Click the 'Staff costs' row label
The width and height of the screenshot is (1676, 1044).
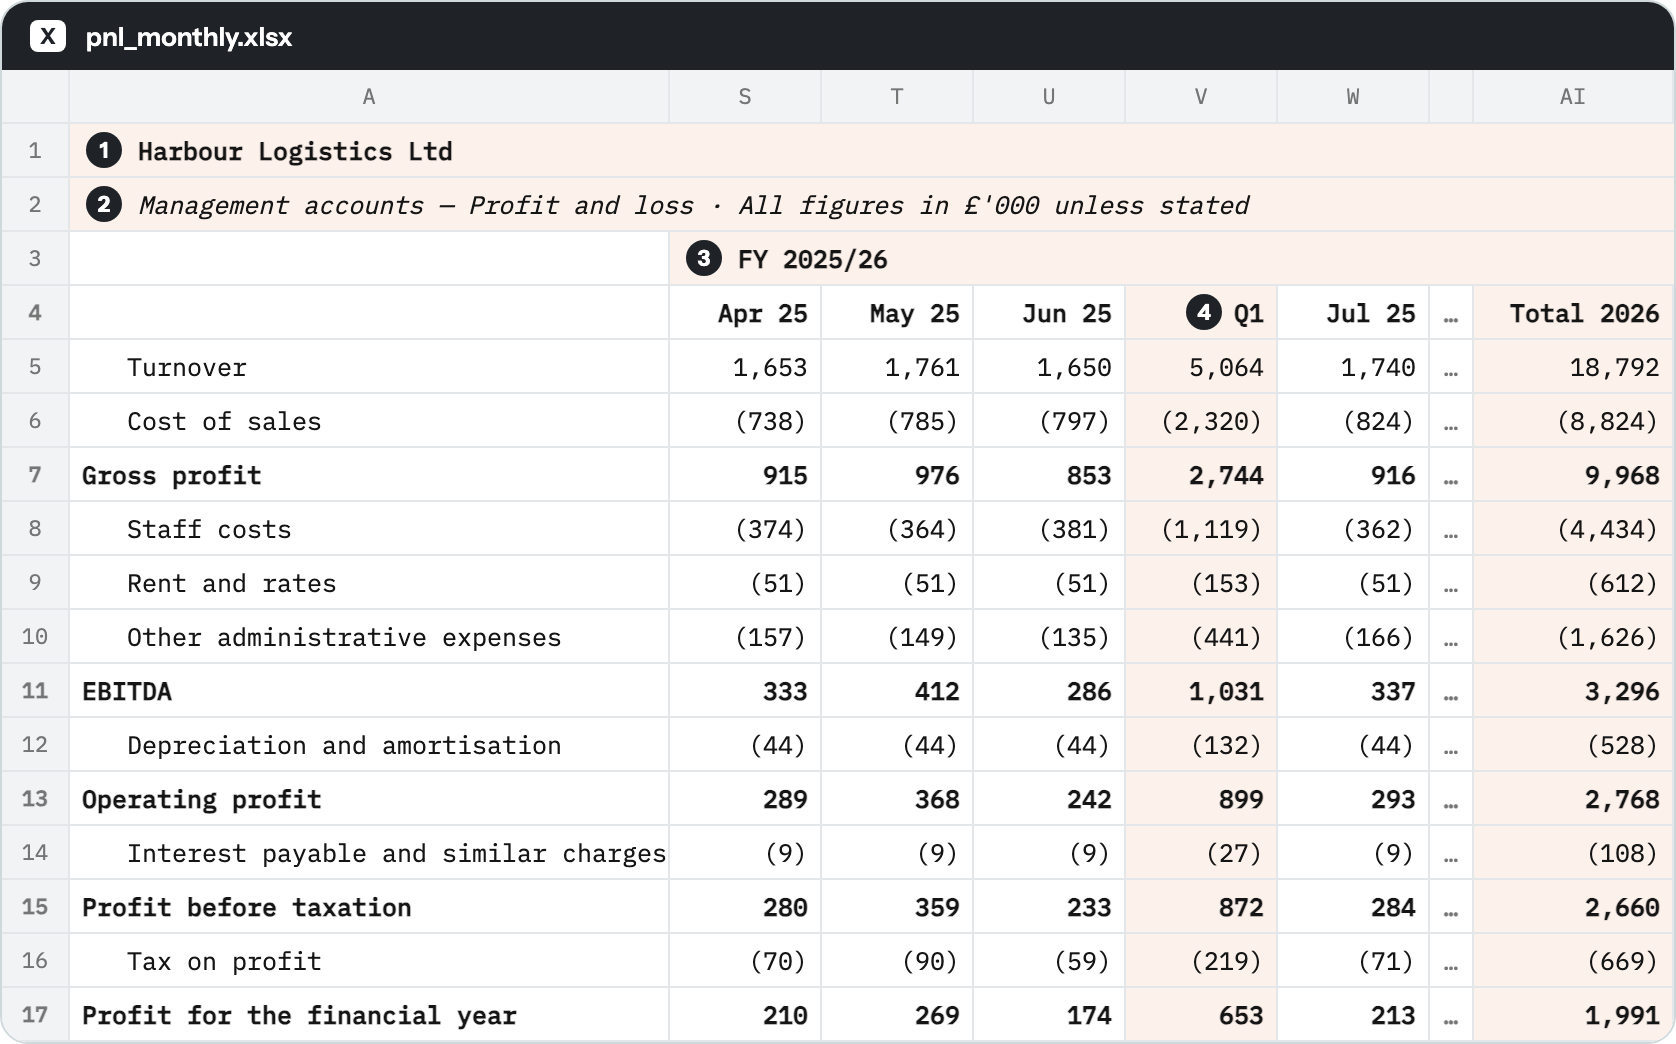click(x=209, y=530)
